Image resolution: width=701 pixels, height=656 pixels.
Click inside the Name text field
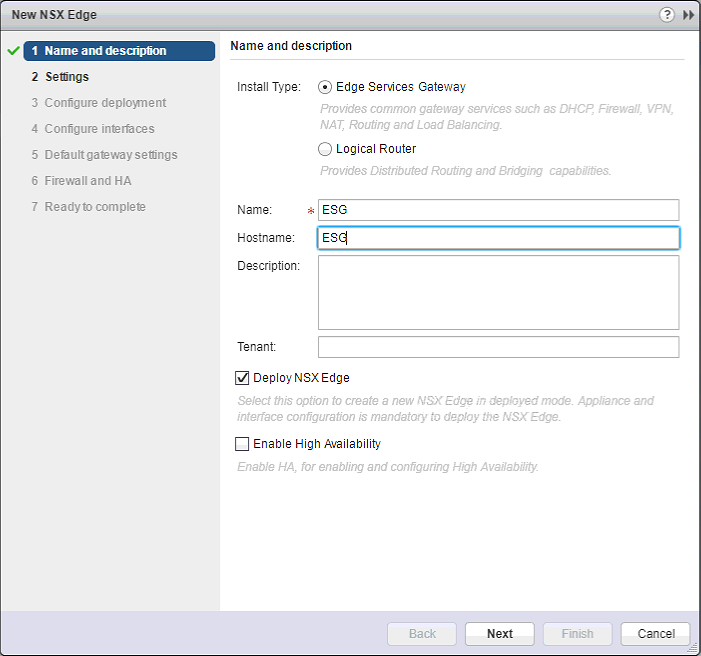[498, 210]
